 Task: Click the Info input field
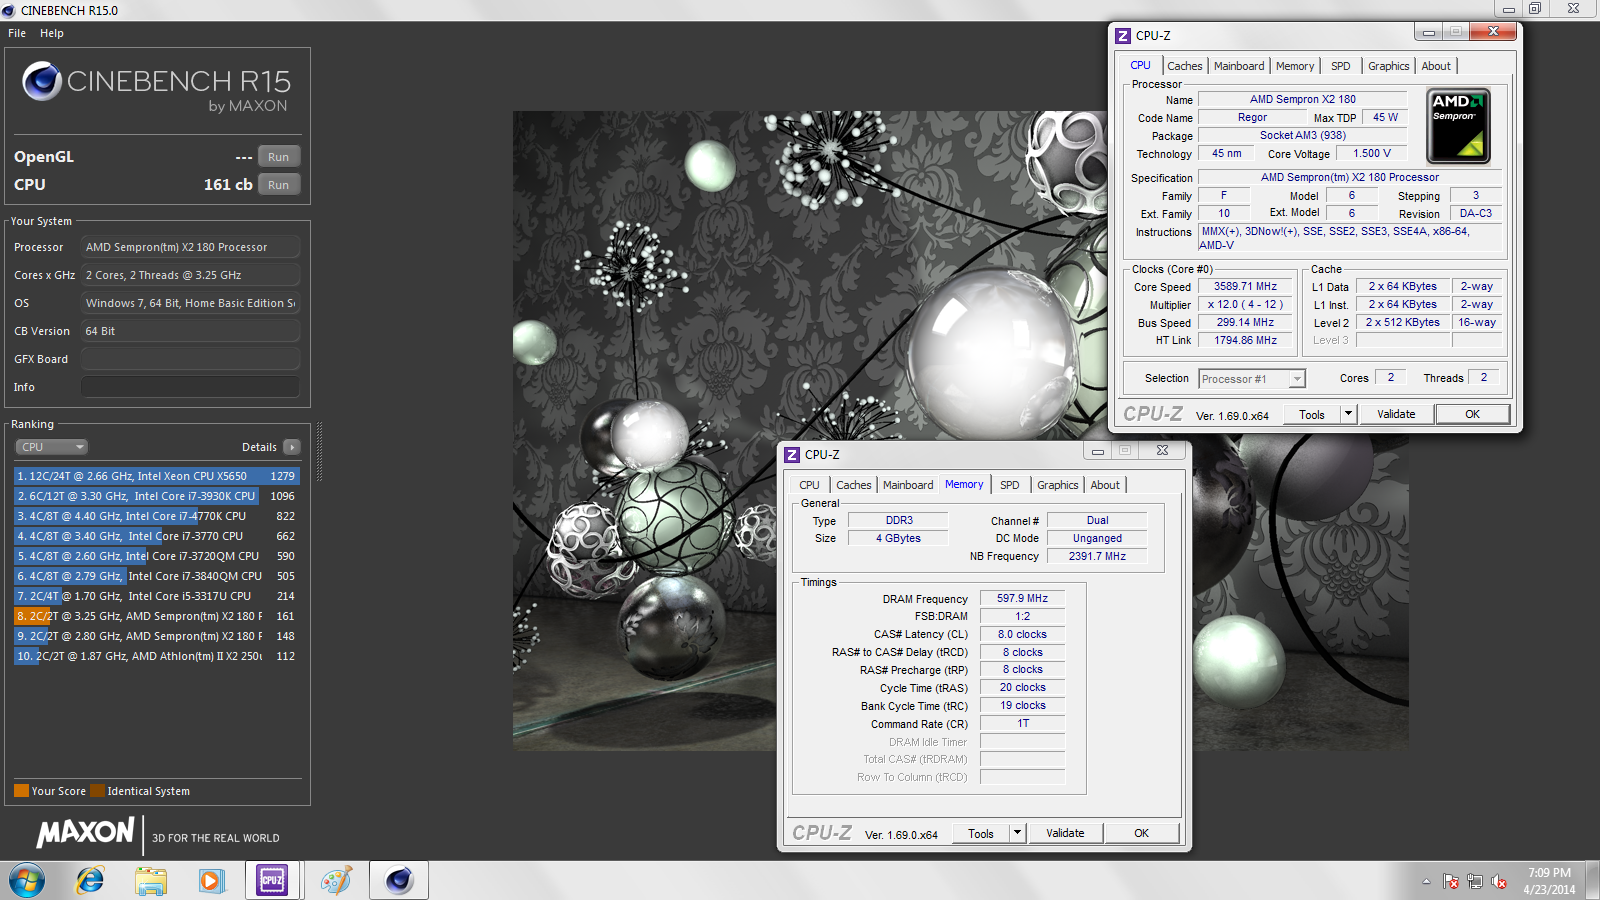pos(190,387)
